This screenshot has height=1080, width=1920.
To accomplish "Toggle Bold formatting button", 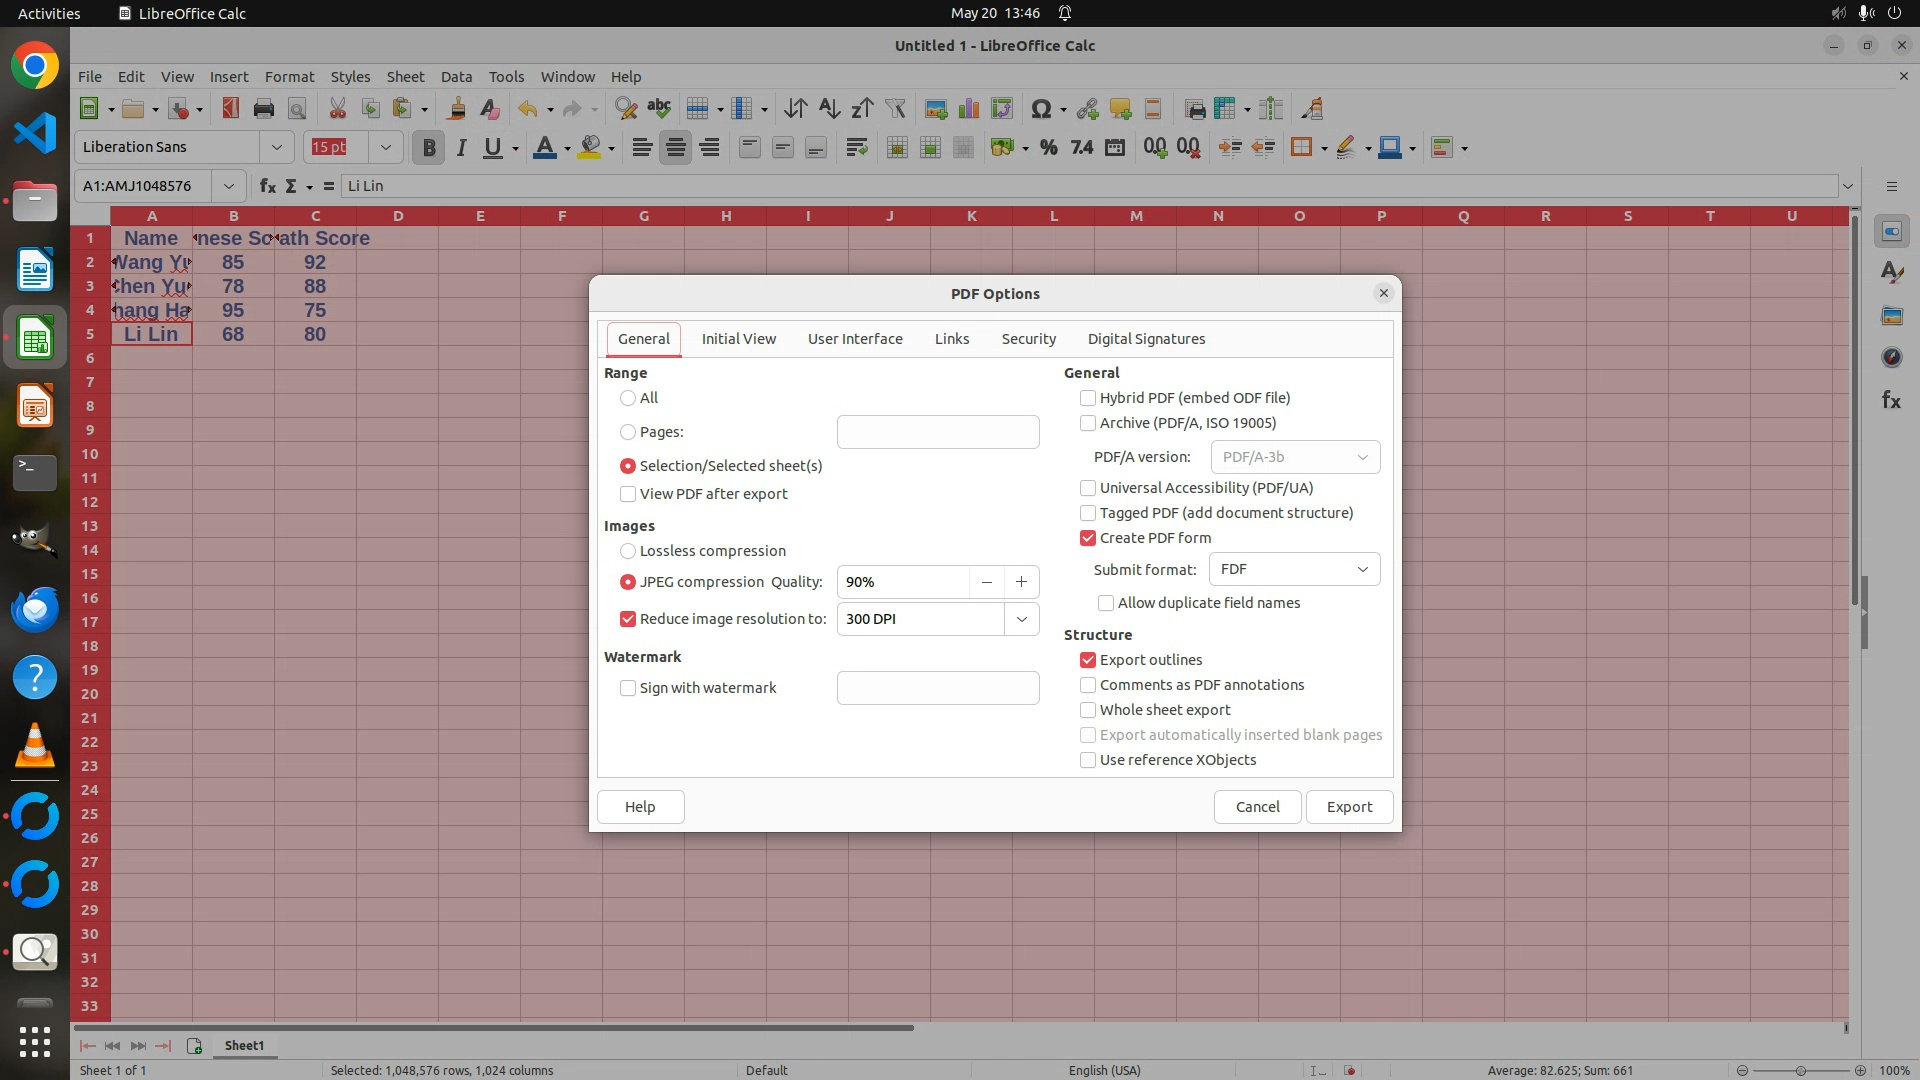I will [x=429, y=148].
